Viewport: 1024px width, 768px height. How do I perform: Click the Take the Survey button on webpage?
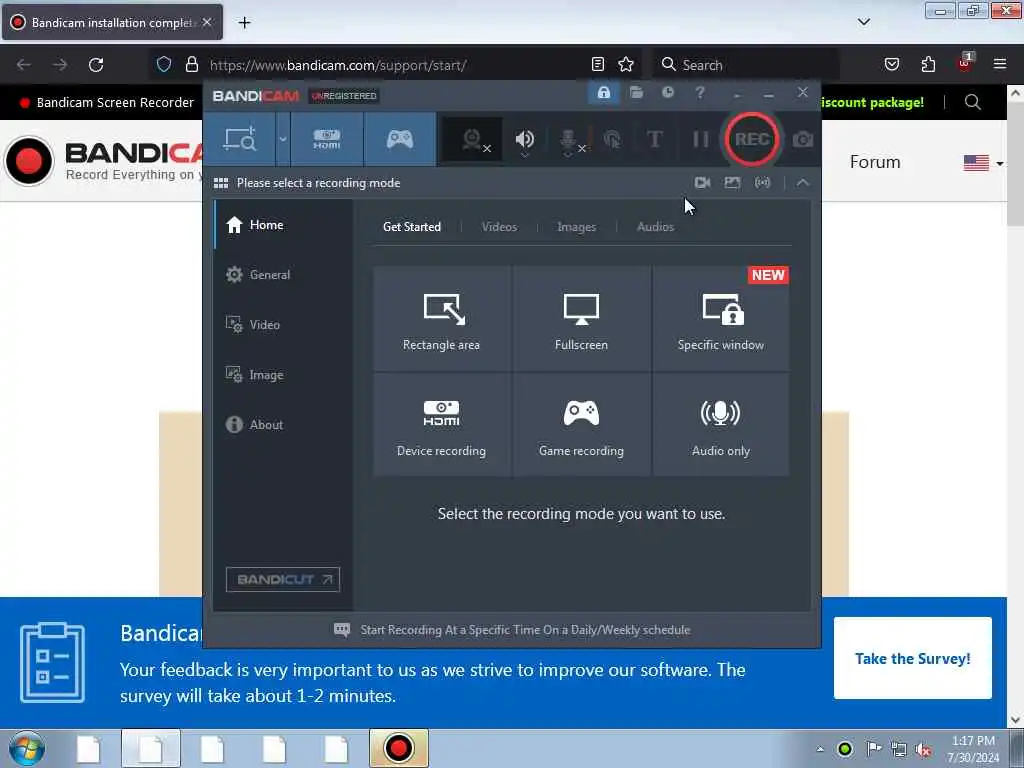[912, 658]
